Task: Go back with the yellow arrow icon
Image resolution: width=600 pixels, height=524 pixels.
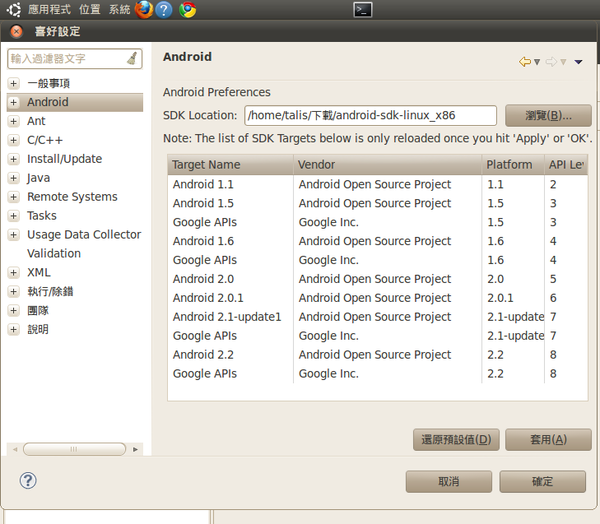Action: 525,61
